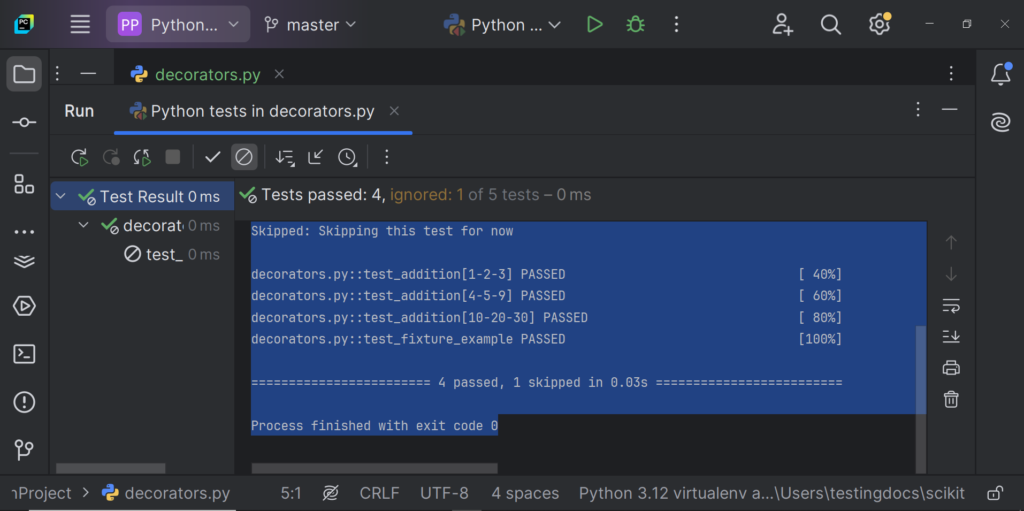Click the Python 3.12 virtualenv interpreter widget

coord(771,493)
